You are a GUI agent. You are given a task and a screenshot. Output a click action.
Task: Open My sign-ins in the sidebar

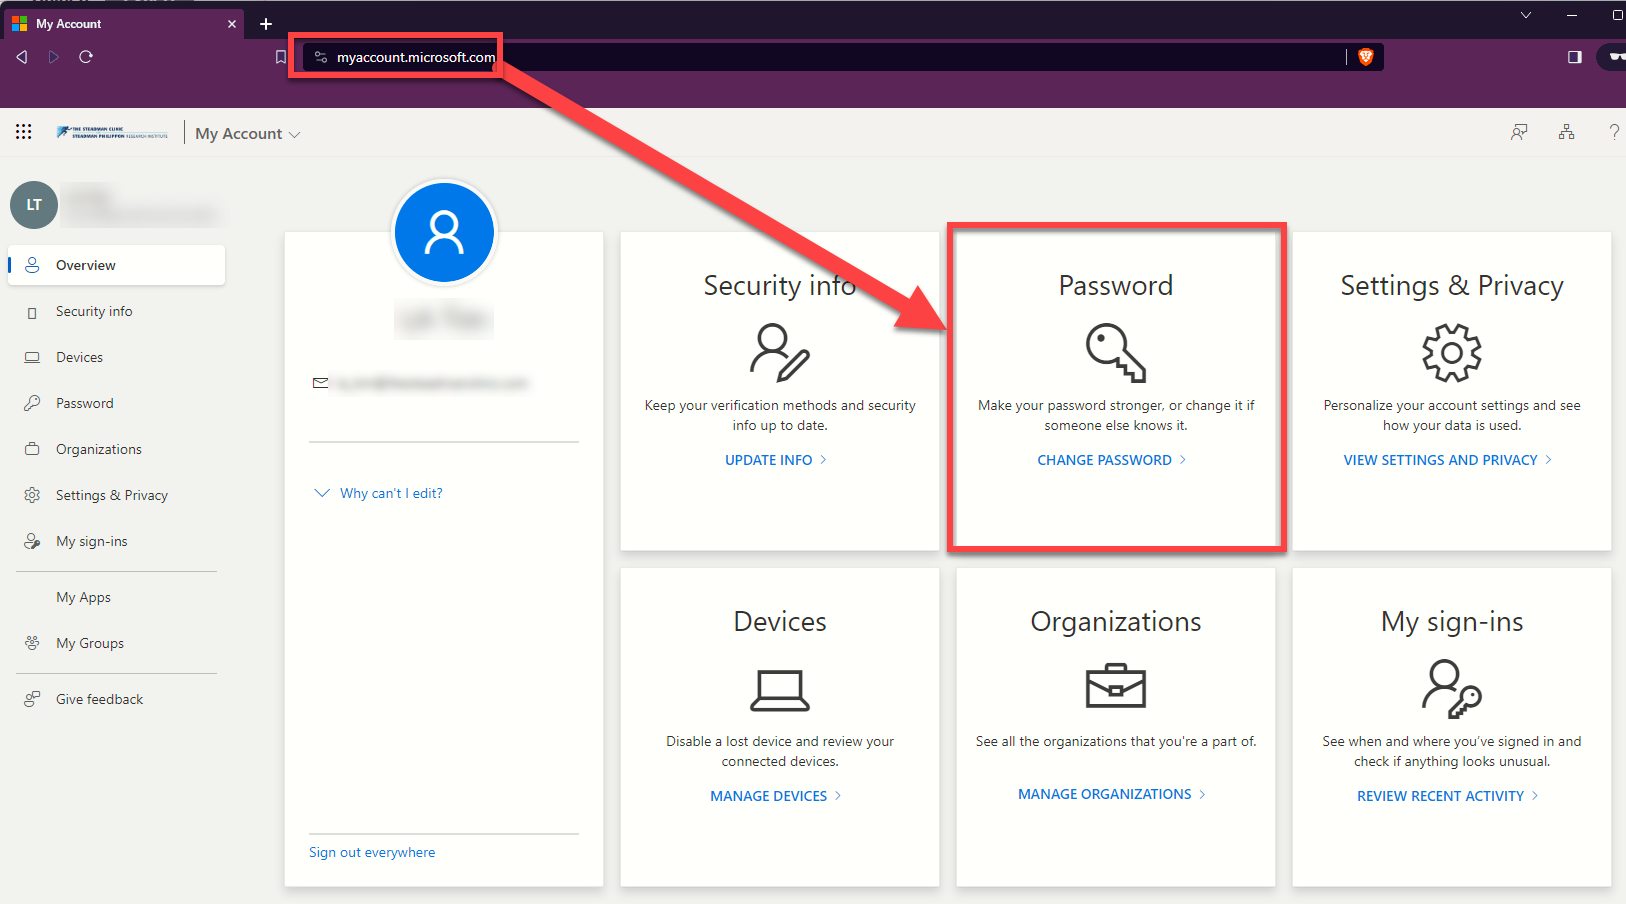(x=117, y=541)
